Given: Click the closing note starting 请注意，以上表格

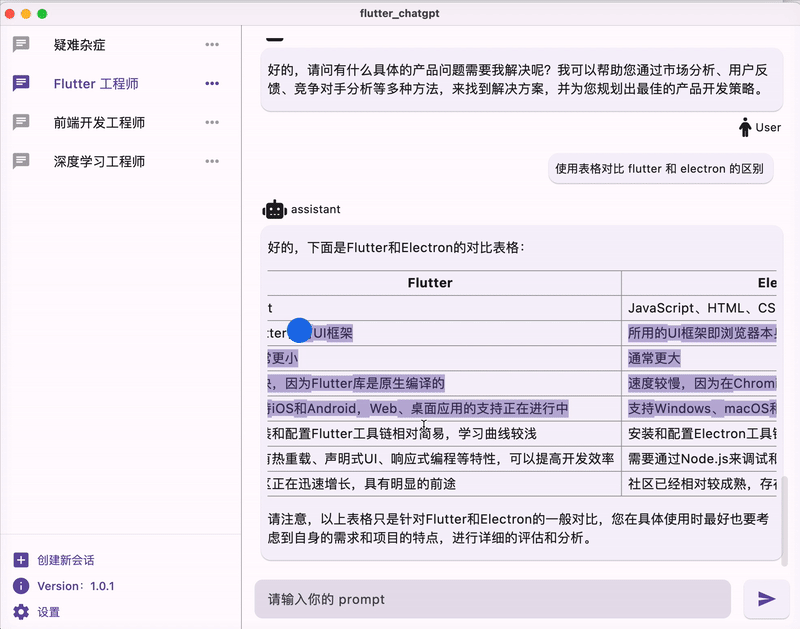Looking at the screenshot, I should 518,529.
